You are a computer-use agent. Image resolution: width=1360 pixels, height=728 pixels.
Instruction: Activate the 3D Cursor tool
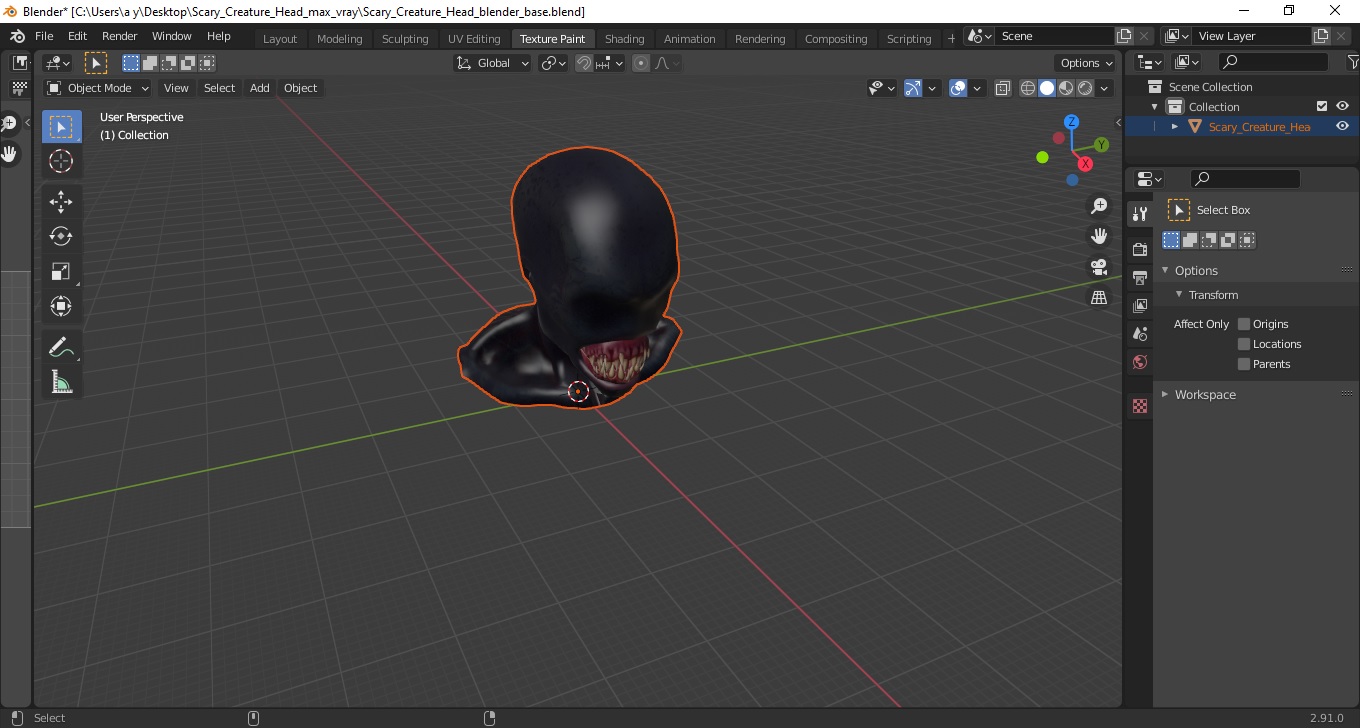(61, 161)
